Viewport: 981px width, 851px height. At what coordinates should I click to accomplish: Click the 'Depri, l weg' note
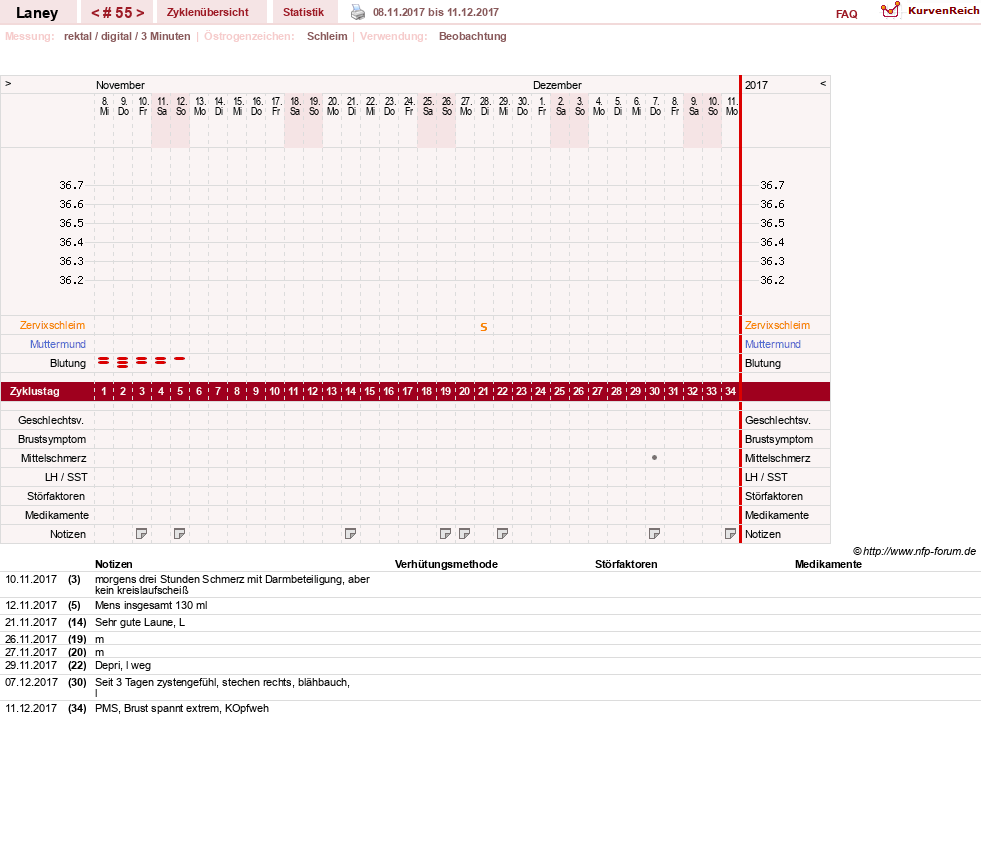click(x=123, y=665)
